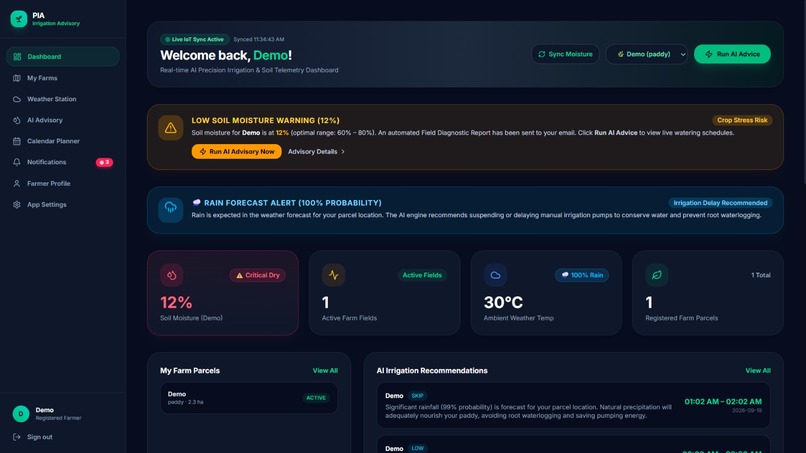This screenshot has height=453, width=806.
Task: Click the Notifications bell icon
Action: pos(17,162)
